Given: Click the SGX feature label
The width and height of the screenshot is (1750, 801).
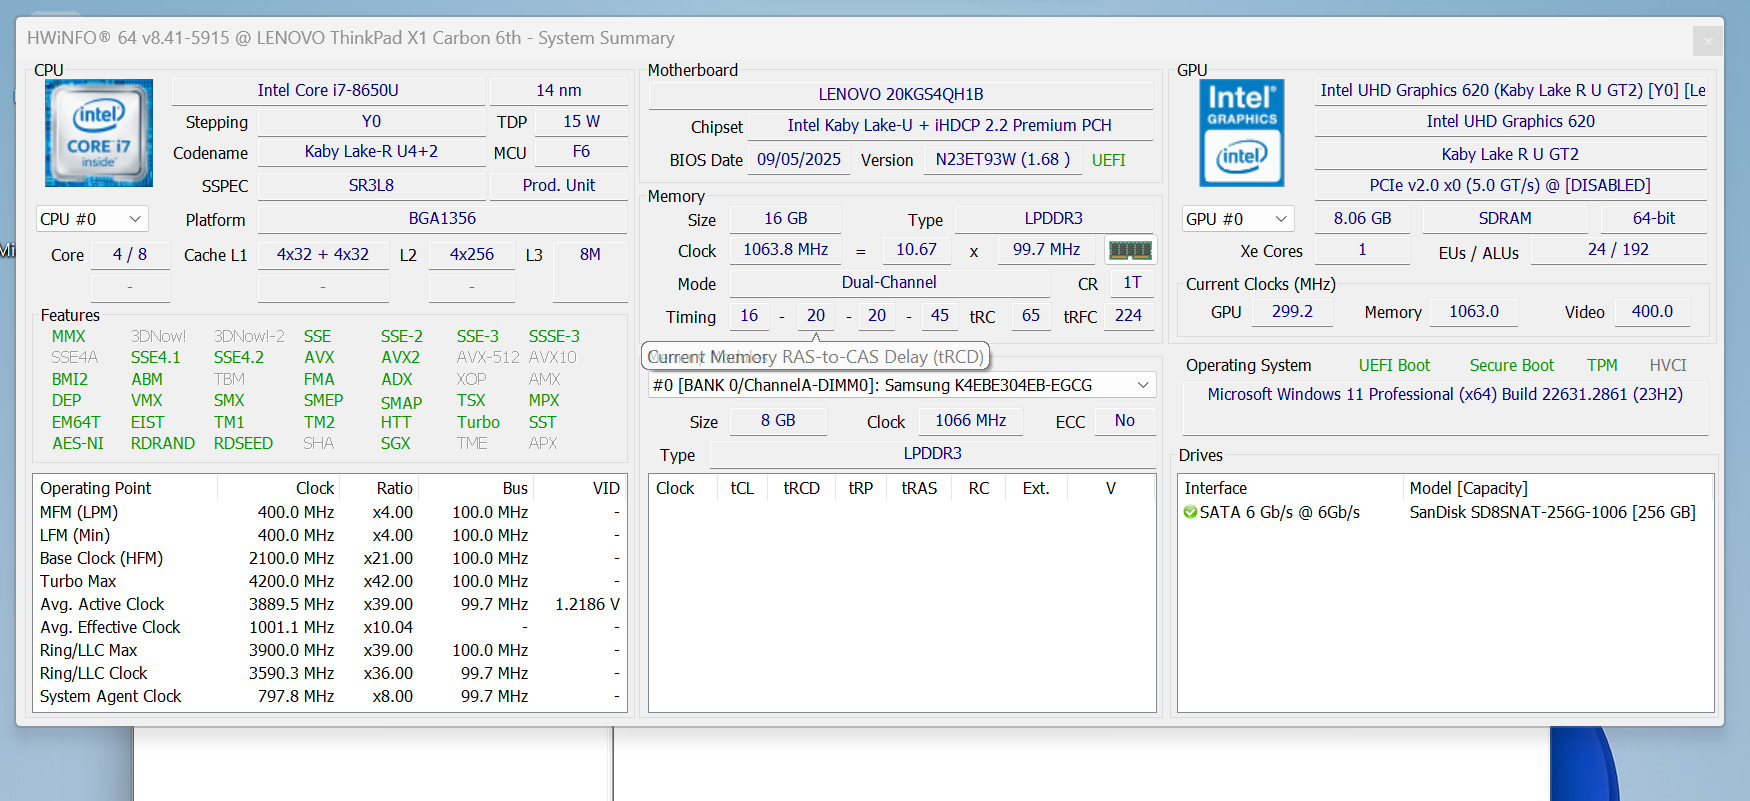Looking at the screenshot, I should point(395,443).
